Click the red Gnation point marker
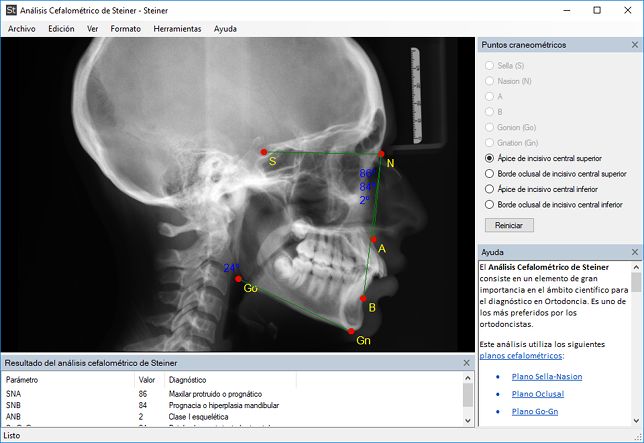 tap(351, 331)
